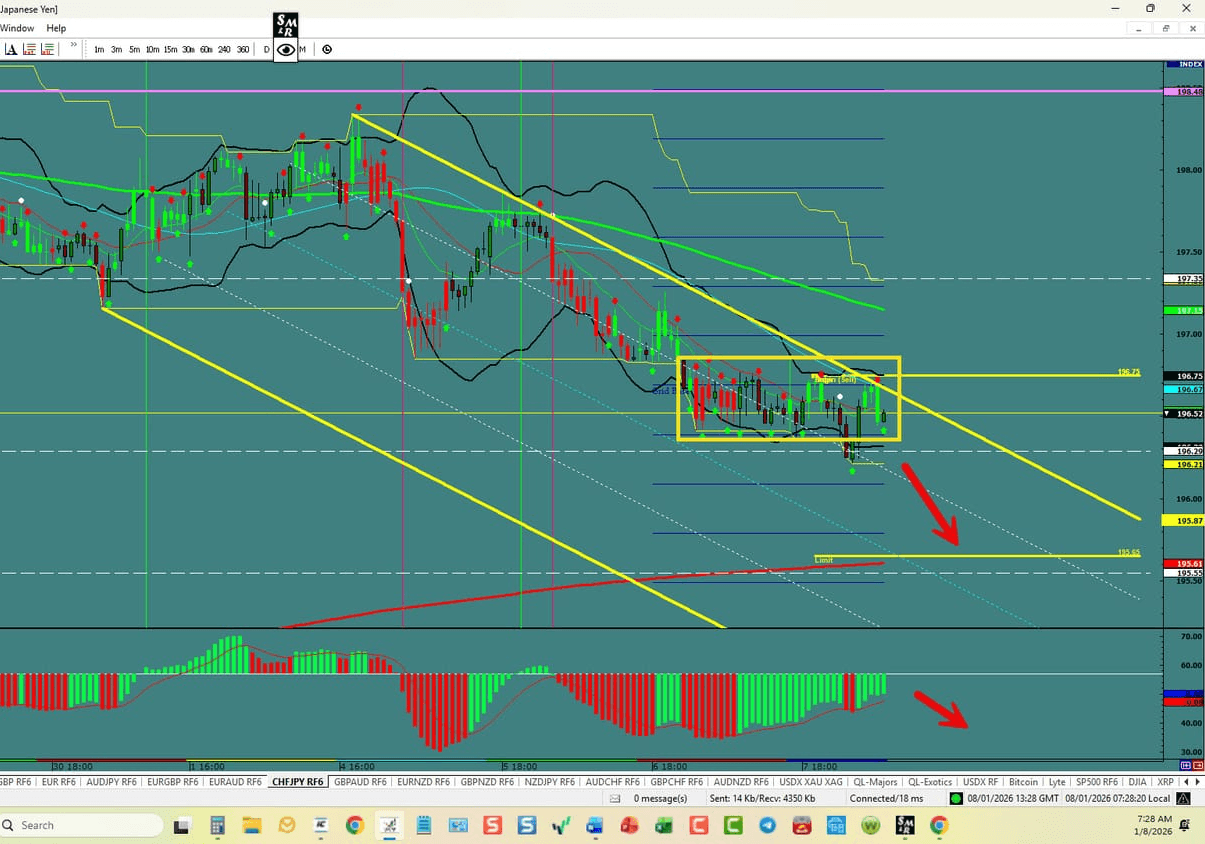Image resolution: width=1205 pixels, height=844 pixels.
Task: Open Chrome from the taskbar
Action: point(354,826)
